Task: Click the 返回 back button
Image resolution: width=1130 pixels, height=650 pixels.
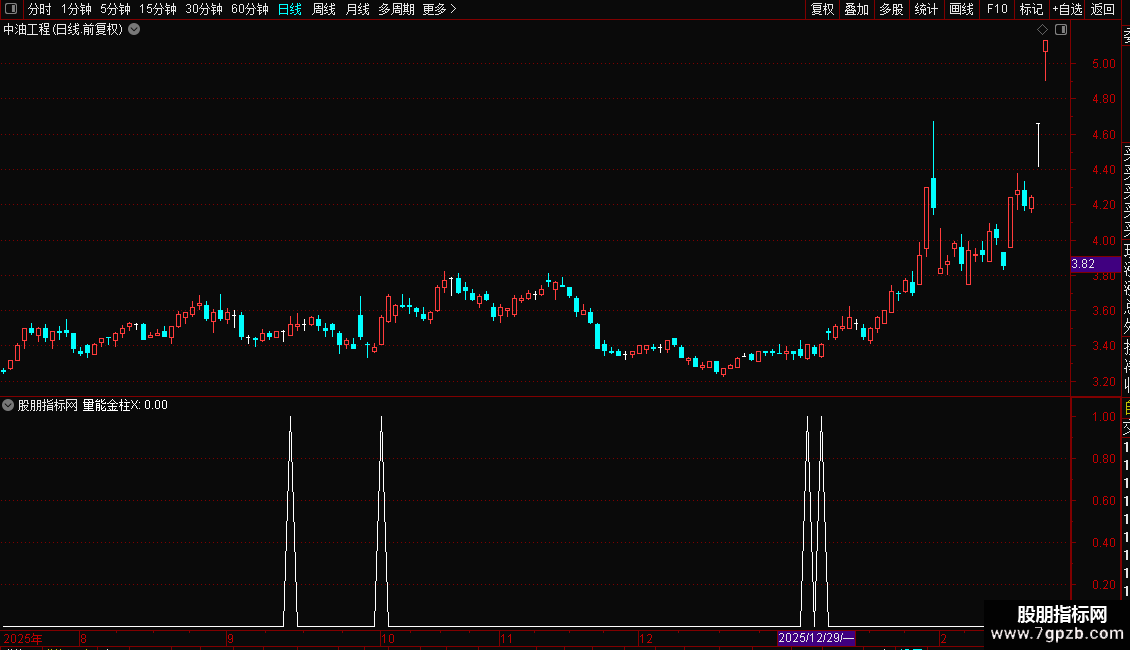Action: pos(1103,9)
